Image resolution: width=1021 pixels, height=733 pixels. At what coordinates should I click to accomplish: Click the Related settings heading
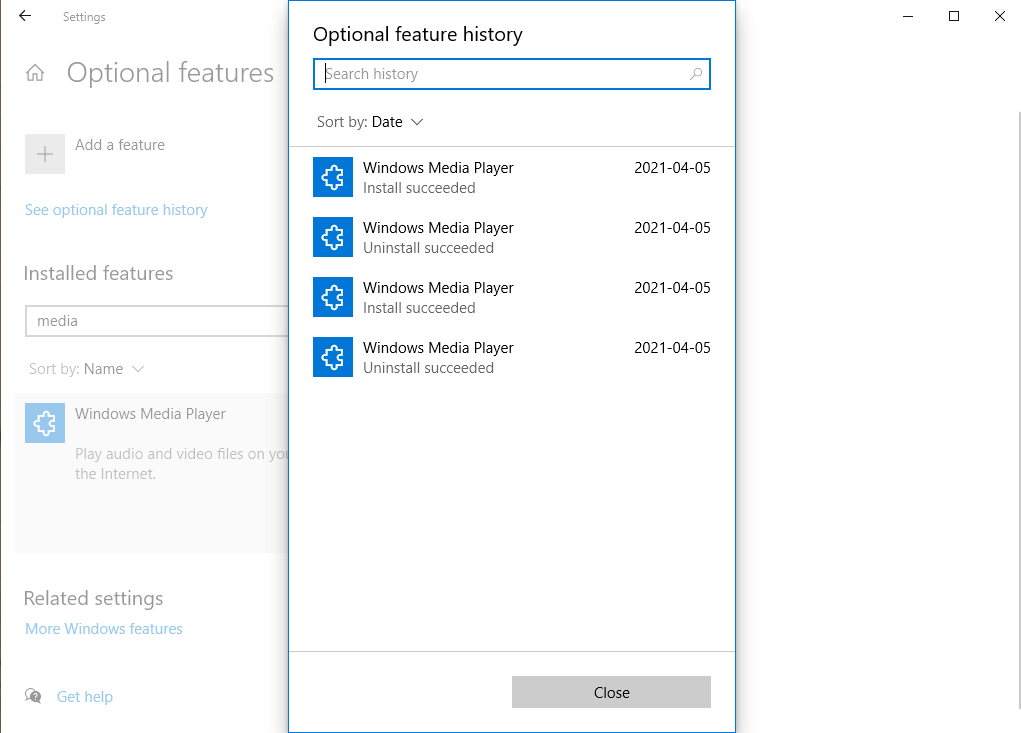93,598
